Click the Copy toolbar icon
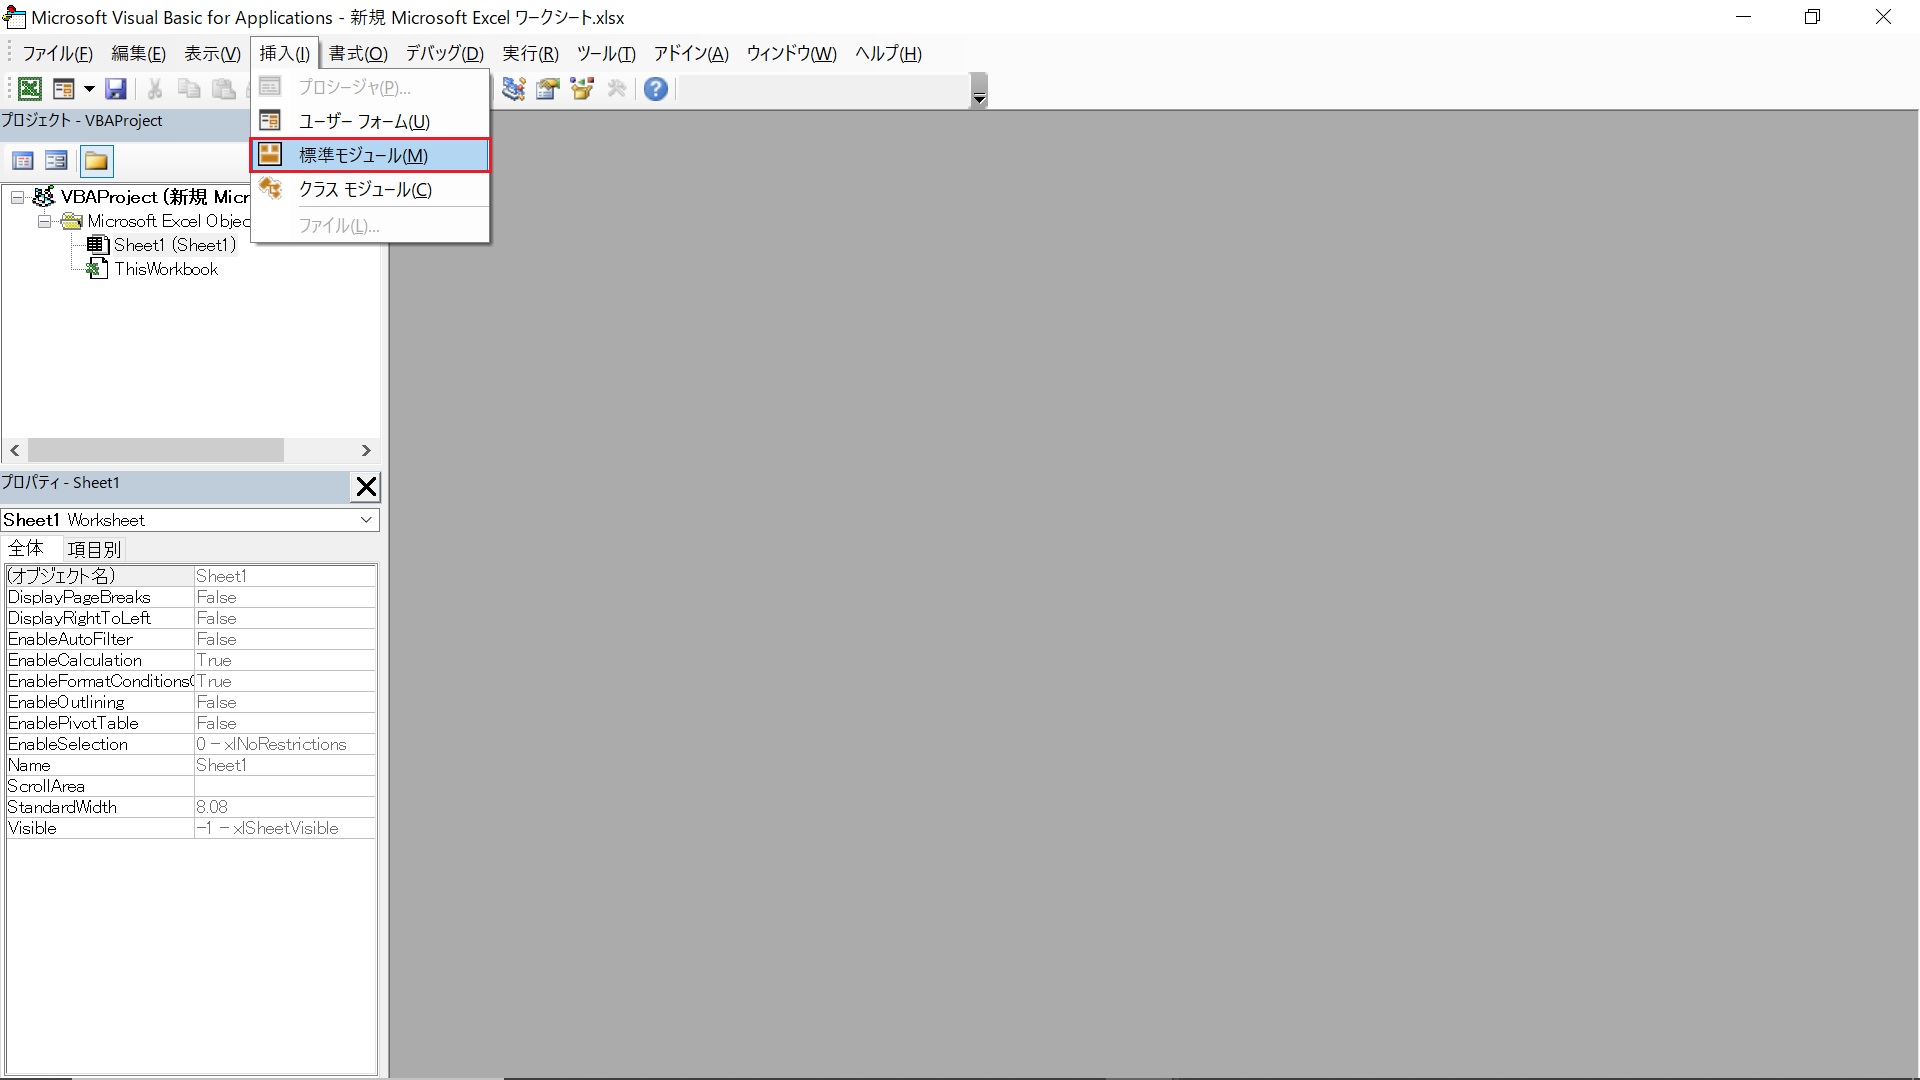Screen dimensions: 1920x1080 [x=188, y=88]
